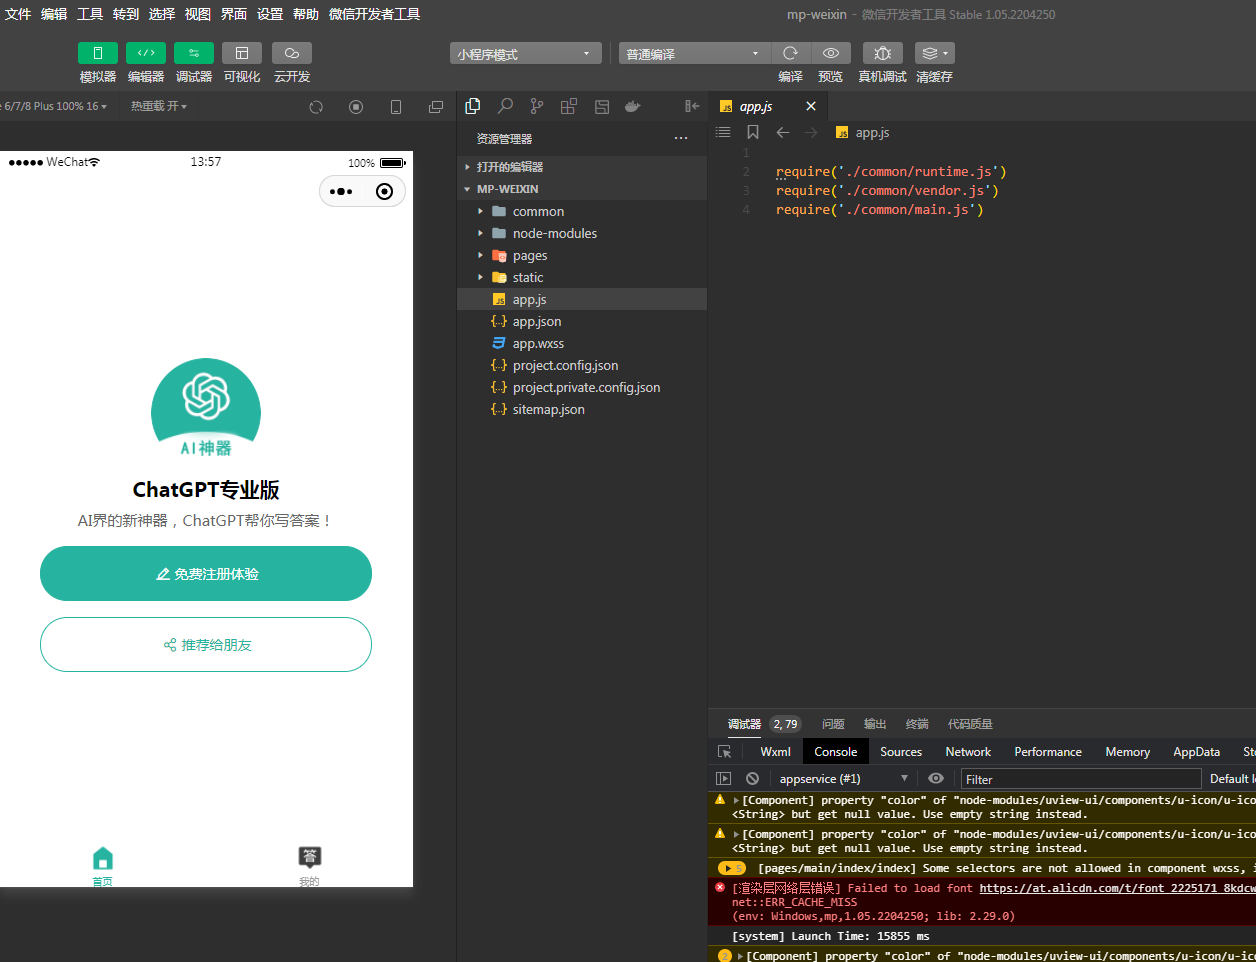
Task: Click the detach simulator window icon
Action: click(436, 107)
